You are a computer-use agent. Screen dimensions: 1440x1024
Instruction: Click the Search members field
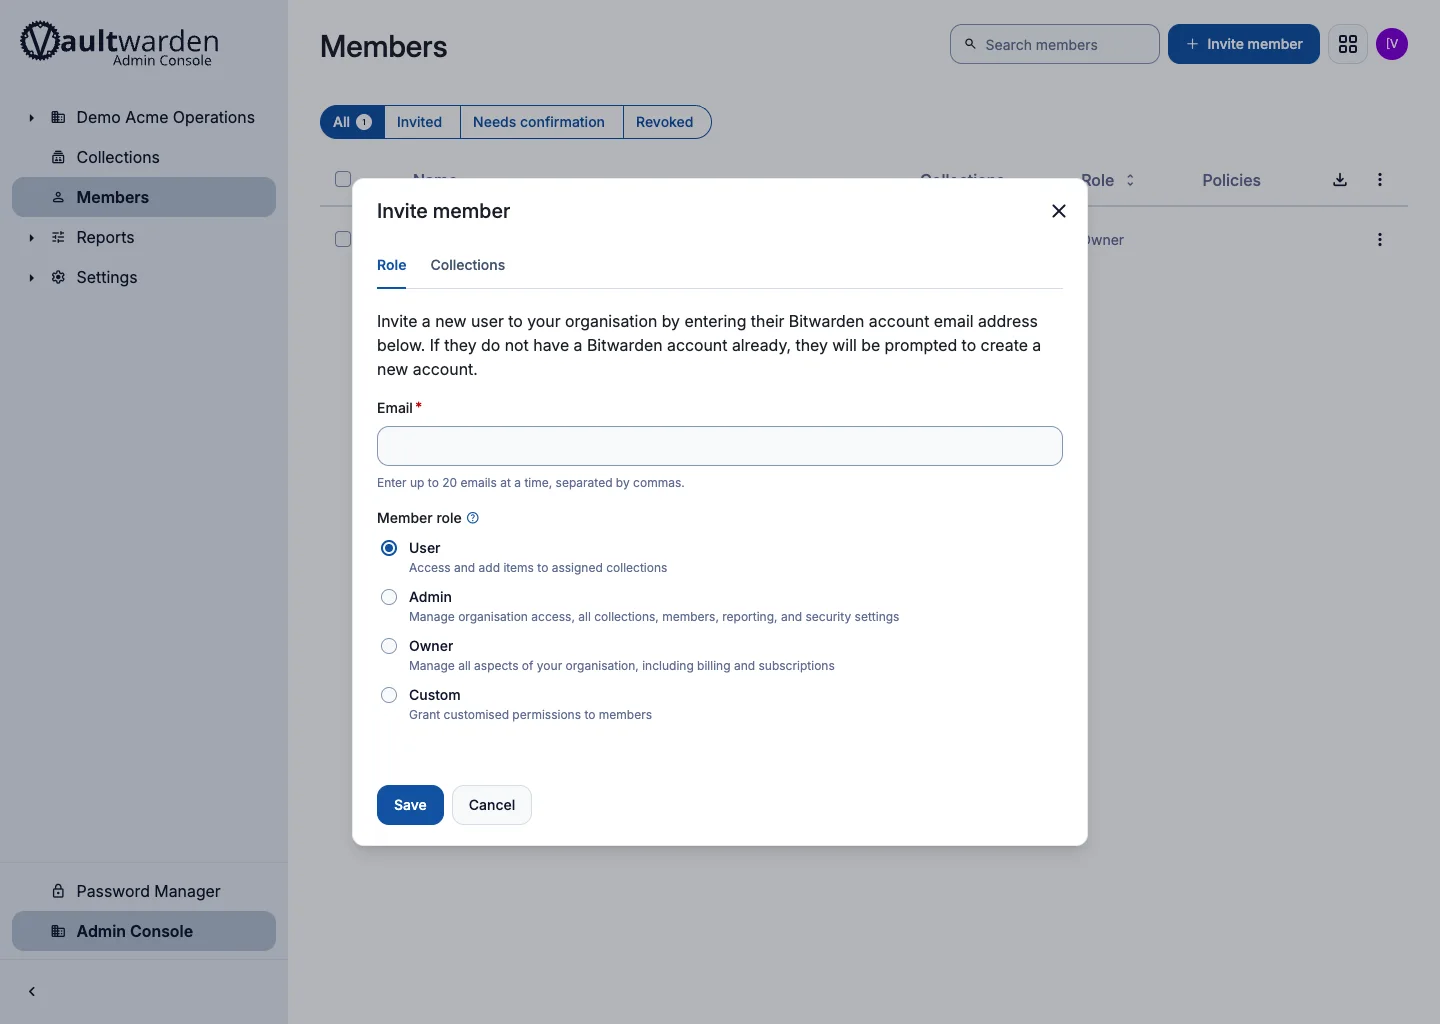(x=1055, y=44)
